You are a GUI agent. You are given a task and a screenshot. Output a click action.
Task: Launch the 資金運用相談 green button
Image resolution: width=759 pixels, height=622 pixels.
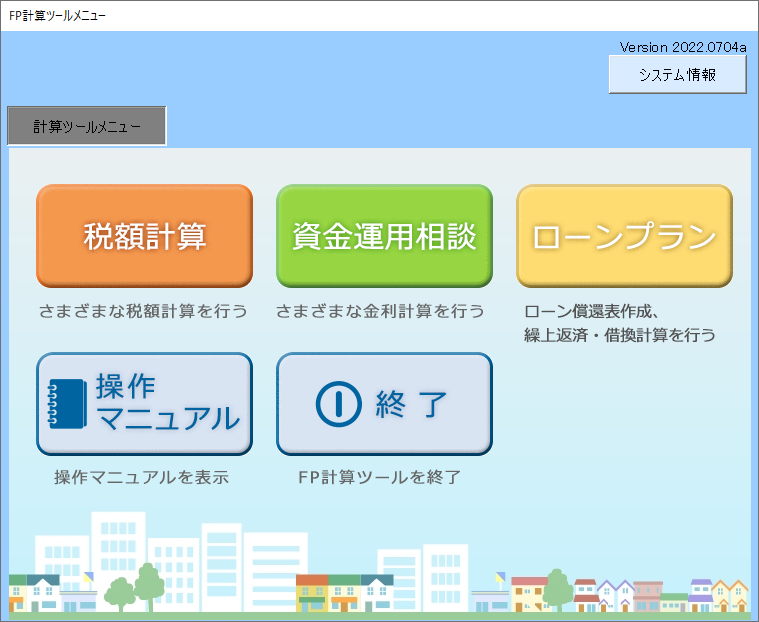[x=384, y=237]
